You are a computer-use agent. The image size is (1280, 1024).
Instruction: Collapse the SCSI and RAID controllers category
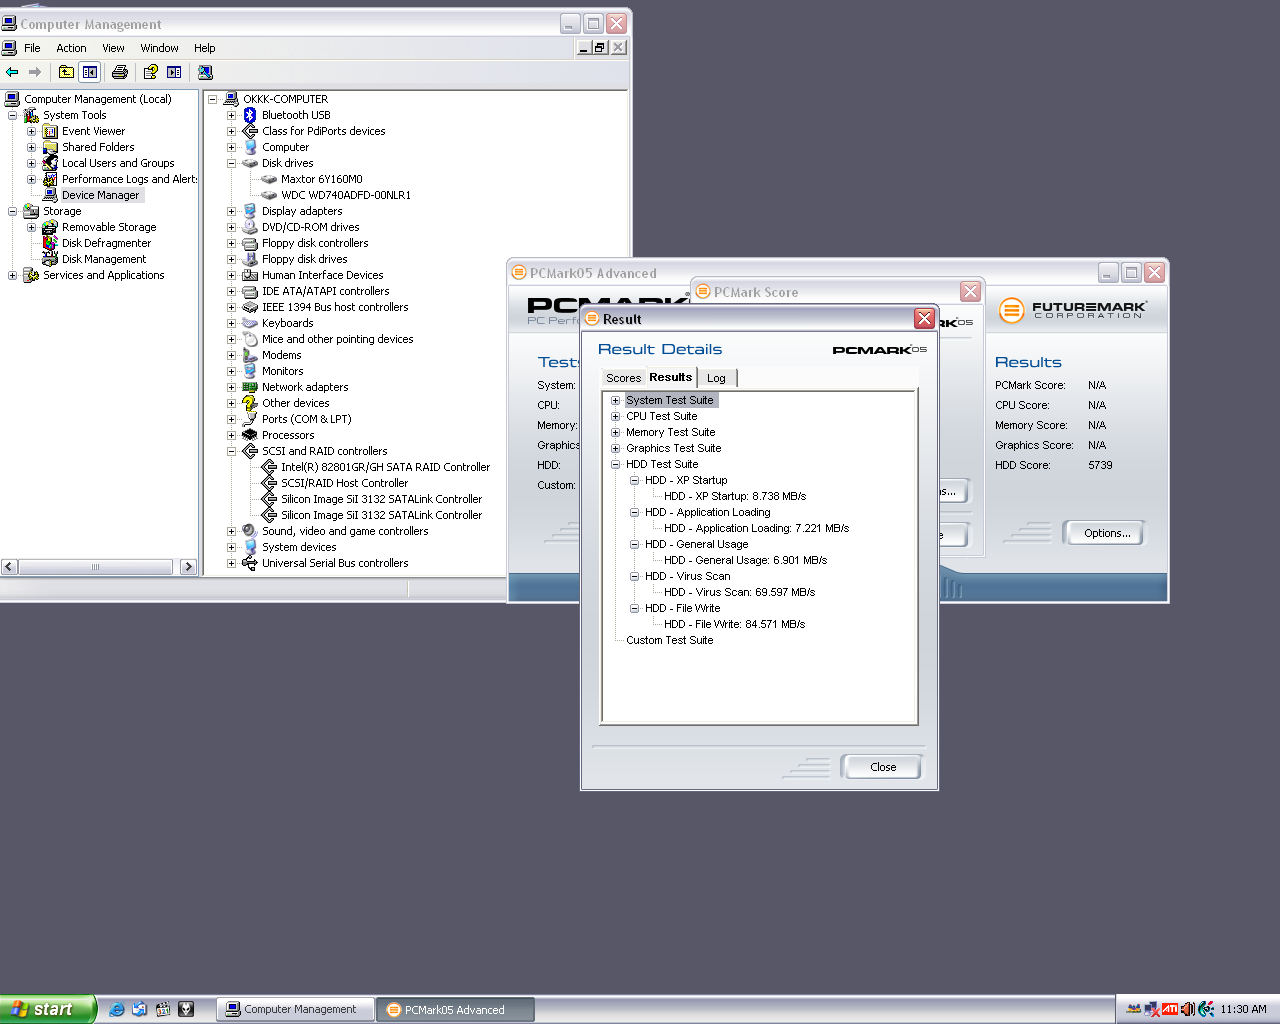click(232, 451)
